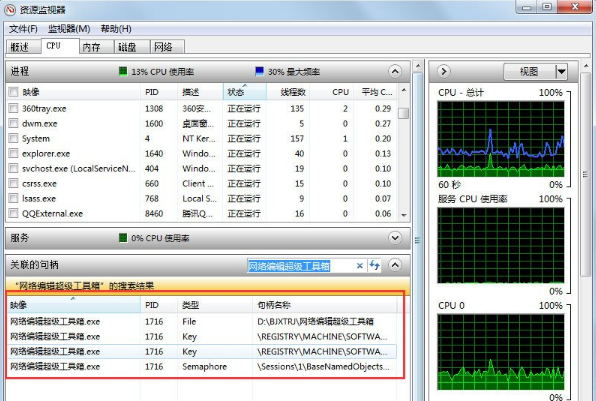Click the Resource Monitor app icon in title bar
Screen dimensions: 596x401
point(10,9)
